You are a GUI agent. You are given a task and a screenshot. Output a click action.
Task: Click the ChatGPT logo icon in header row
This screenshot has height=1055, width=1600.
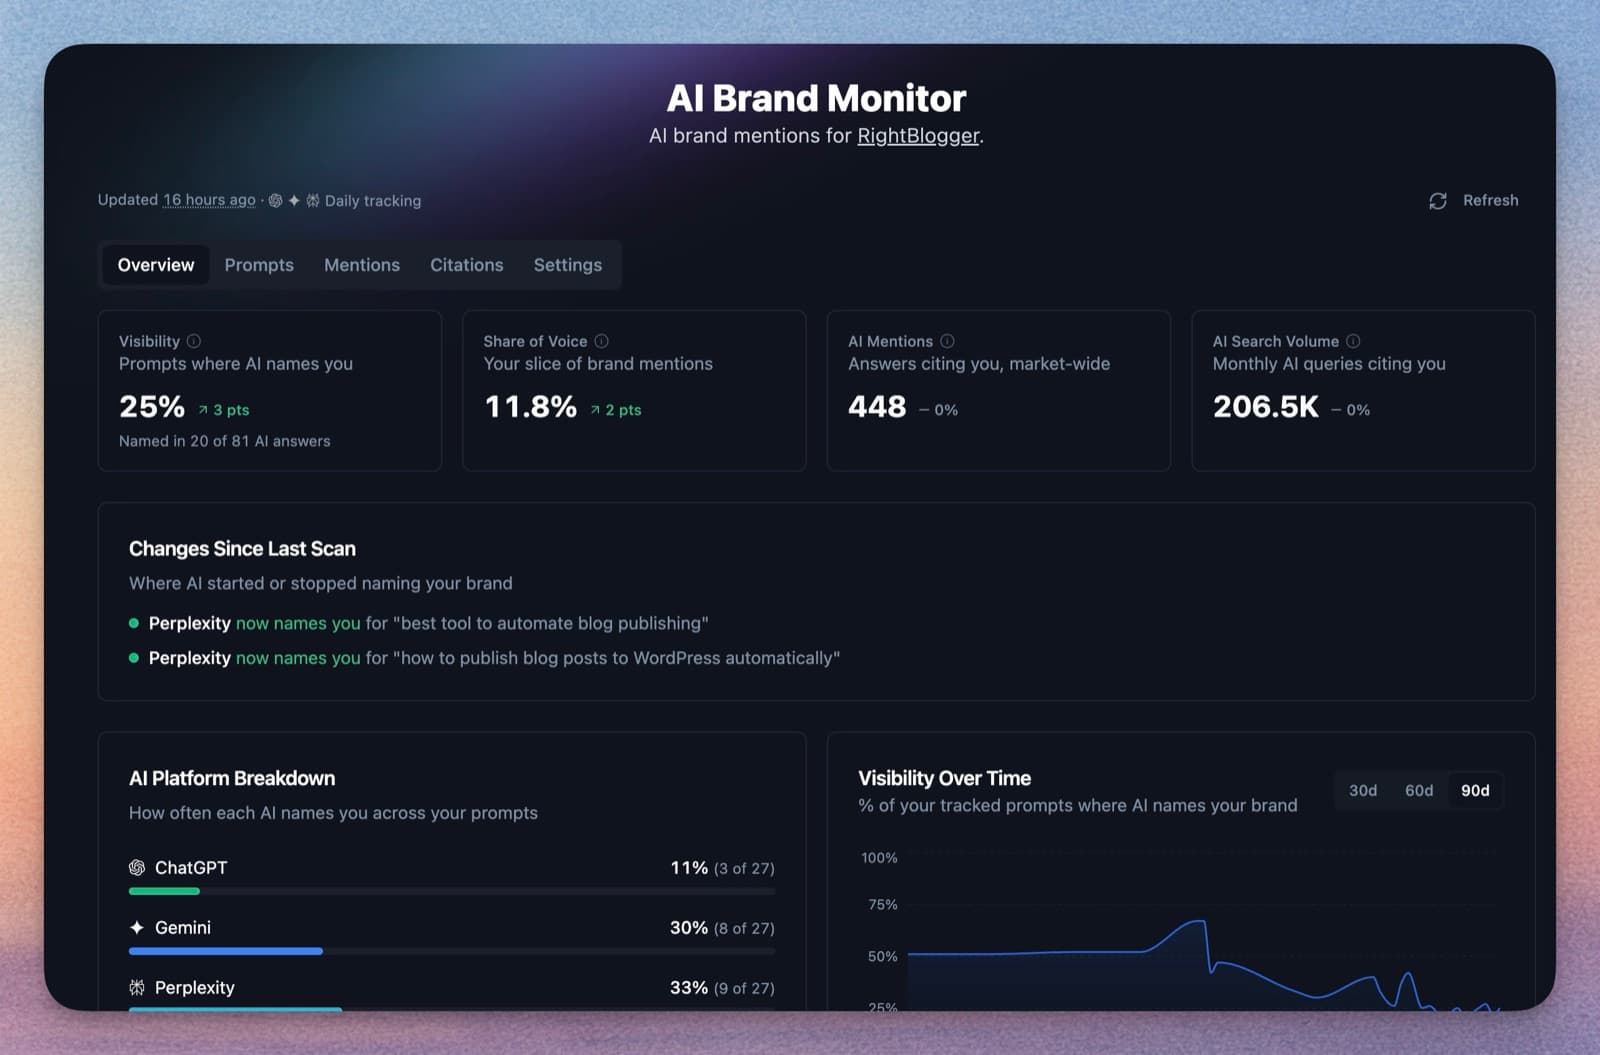[276, 200]
